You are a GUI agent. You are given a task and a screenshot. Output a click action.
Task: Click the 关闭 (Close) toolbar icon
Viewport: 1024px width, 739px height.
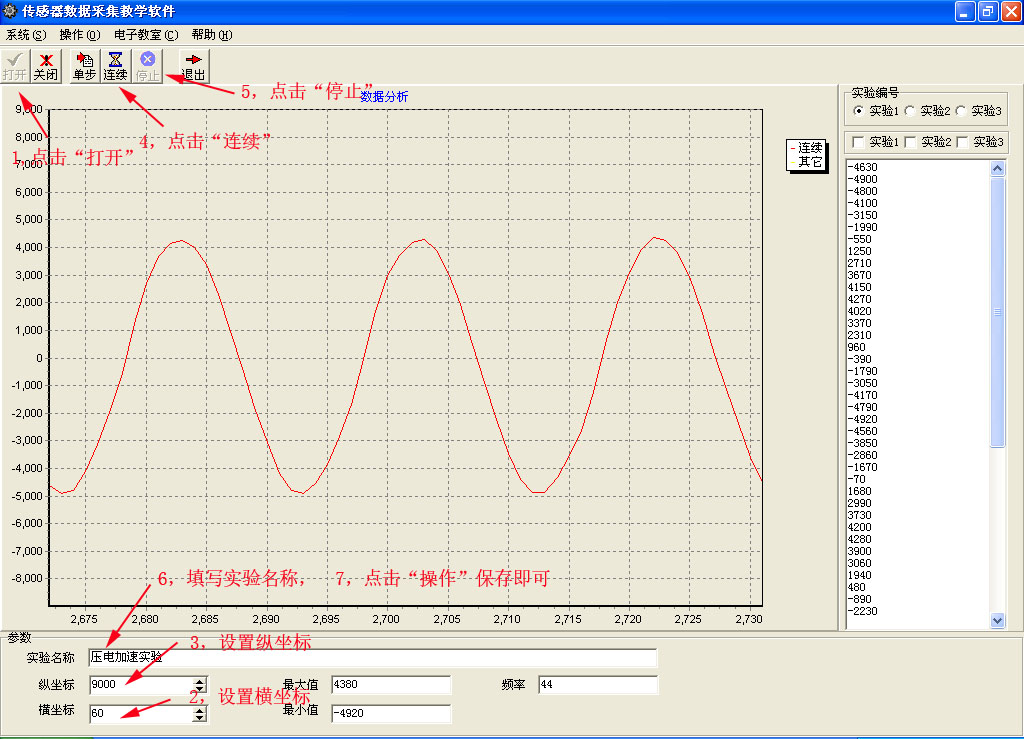click(x=46, y=66)
